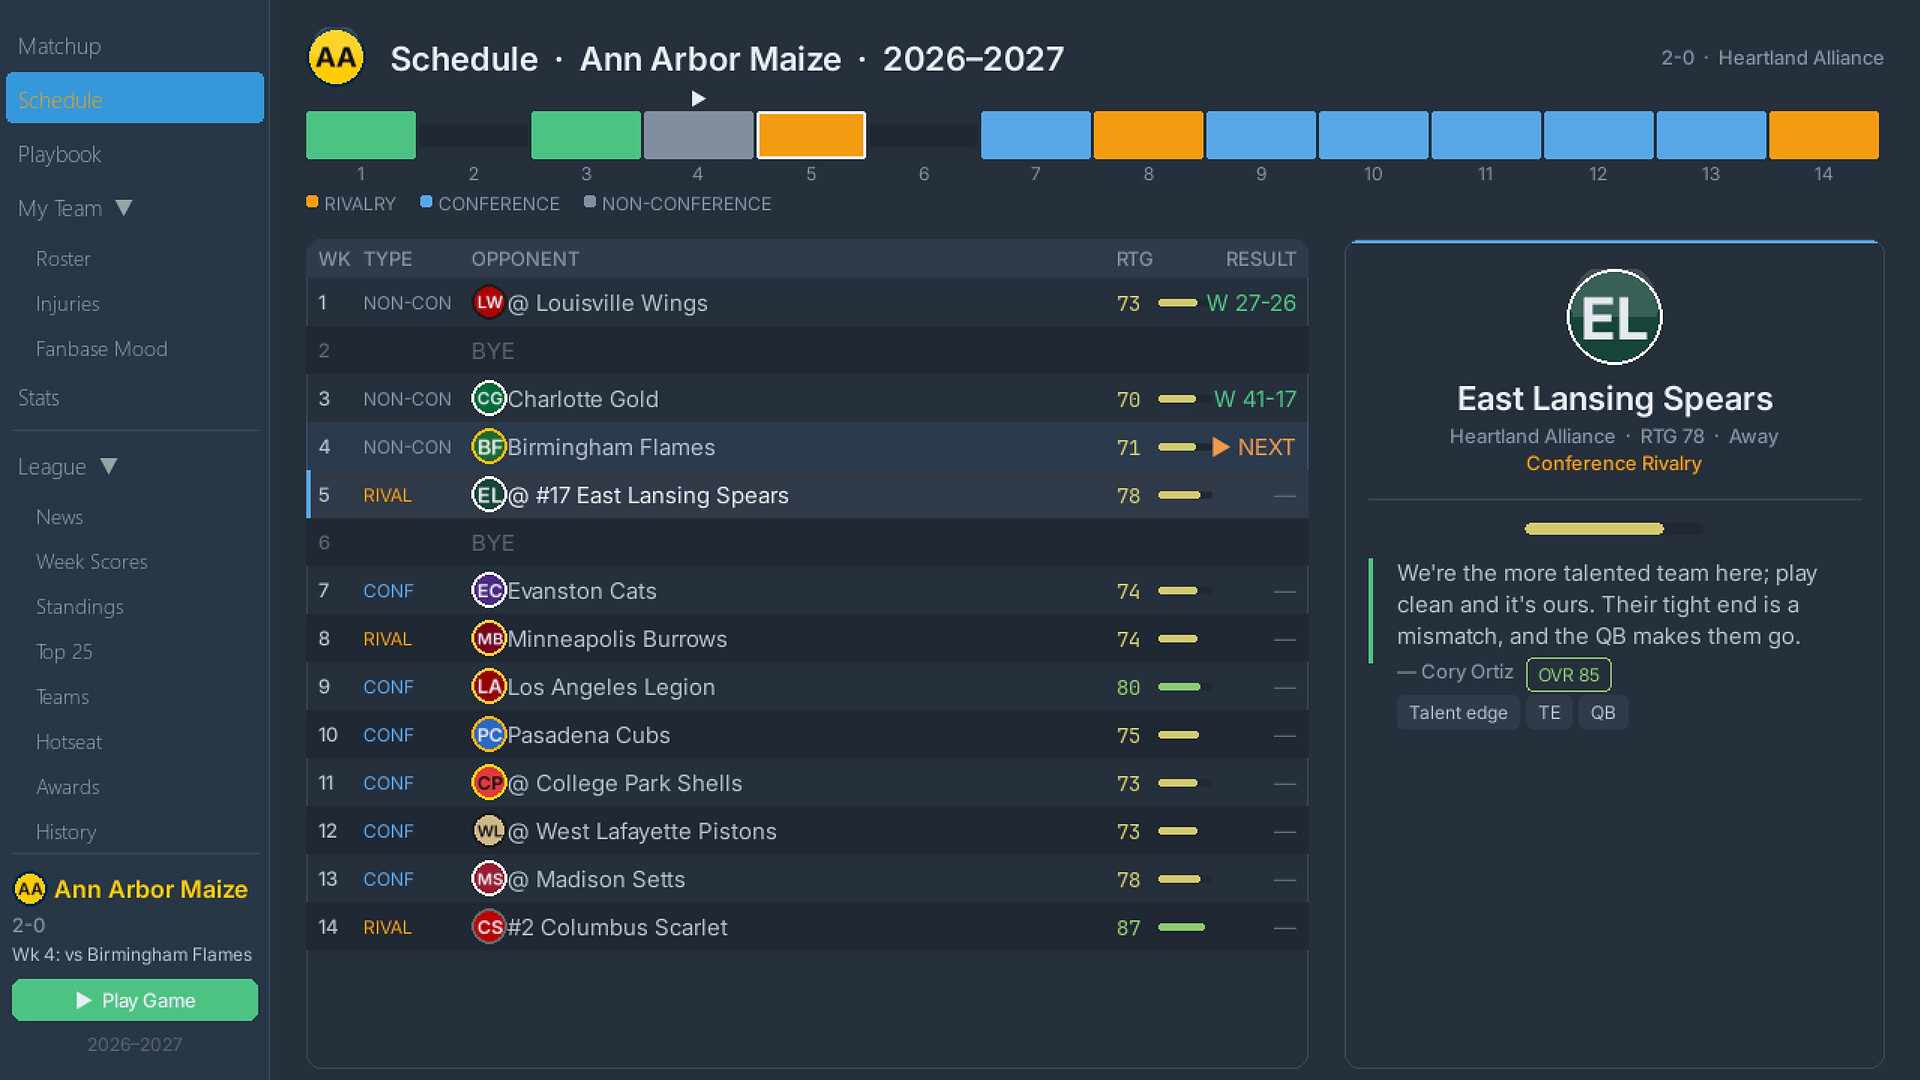Toggle the TE tag chip
The height and width of the screenshot is (1080, 1920).
coord(1549,713)
